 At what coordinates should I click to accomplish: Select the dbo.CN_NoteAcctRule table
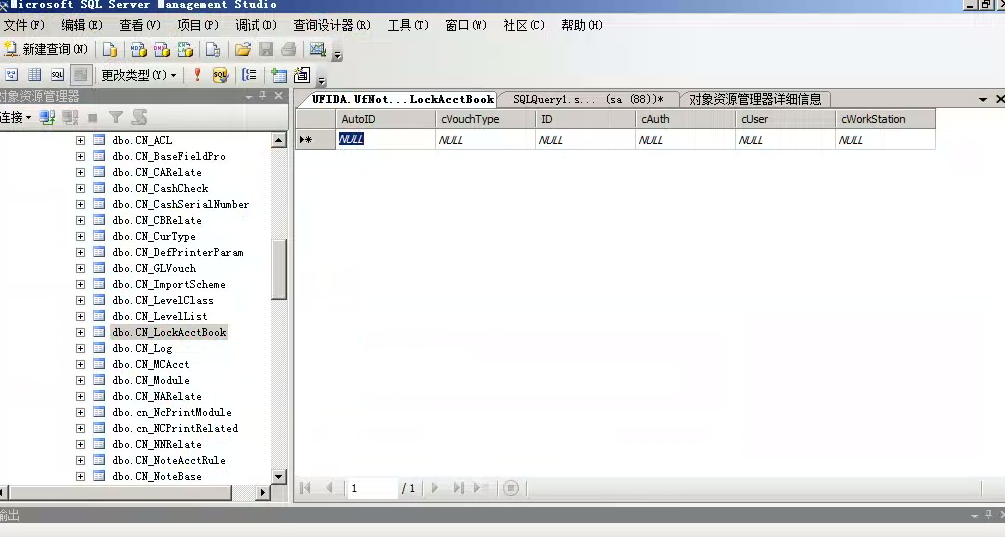point(168,460)
